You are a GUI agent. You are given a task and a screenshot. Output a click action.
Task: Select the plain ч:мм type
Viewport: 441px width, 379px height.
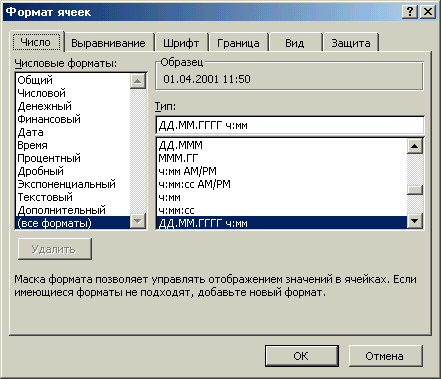tap(282, 197)
